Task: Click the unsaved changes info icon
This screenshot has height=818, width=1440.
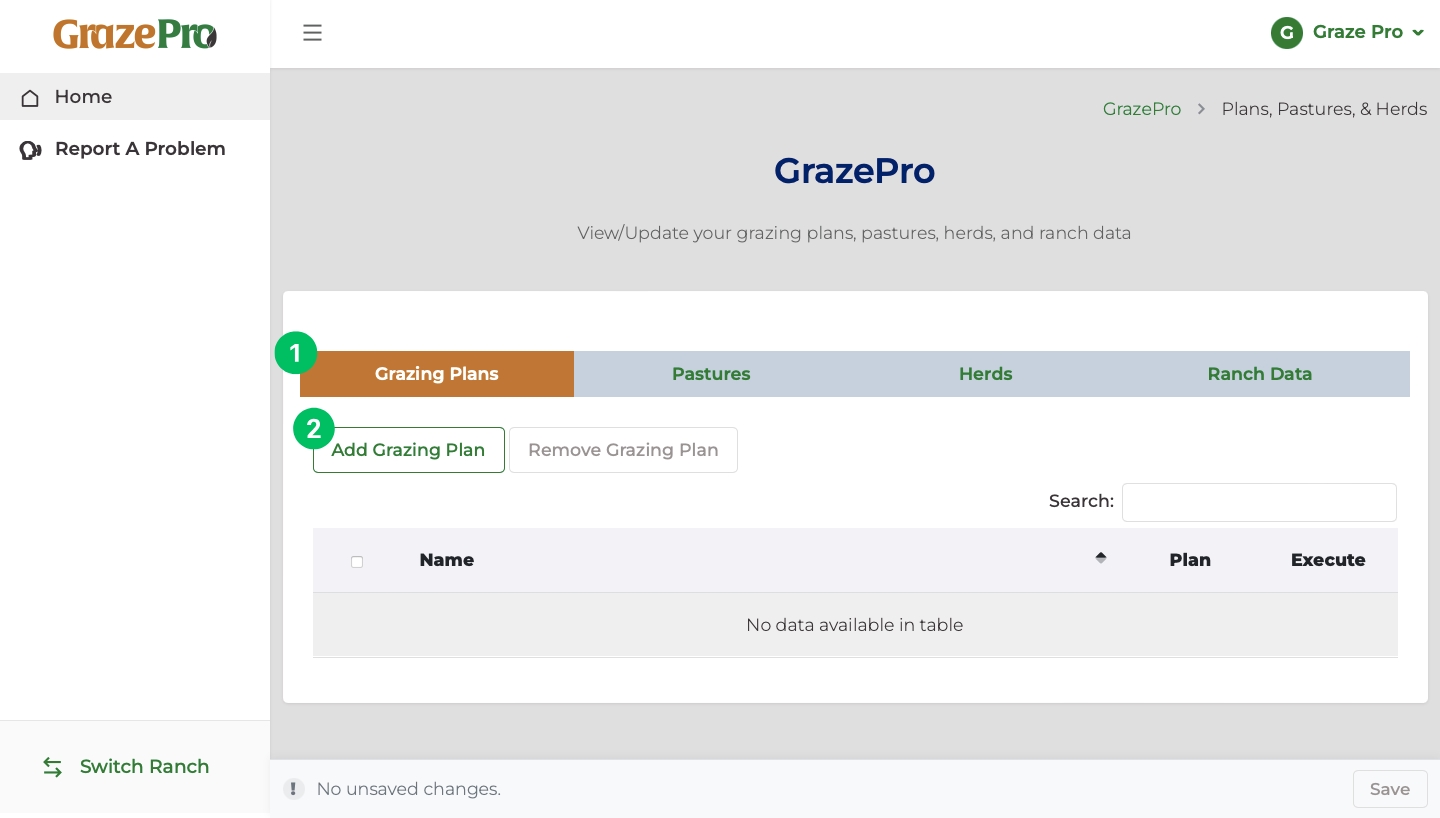Action: tap(293, 789)
